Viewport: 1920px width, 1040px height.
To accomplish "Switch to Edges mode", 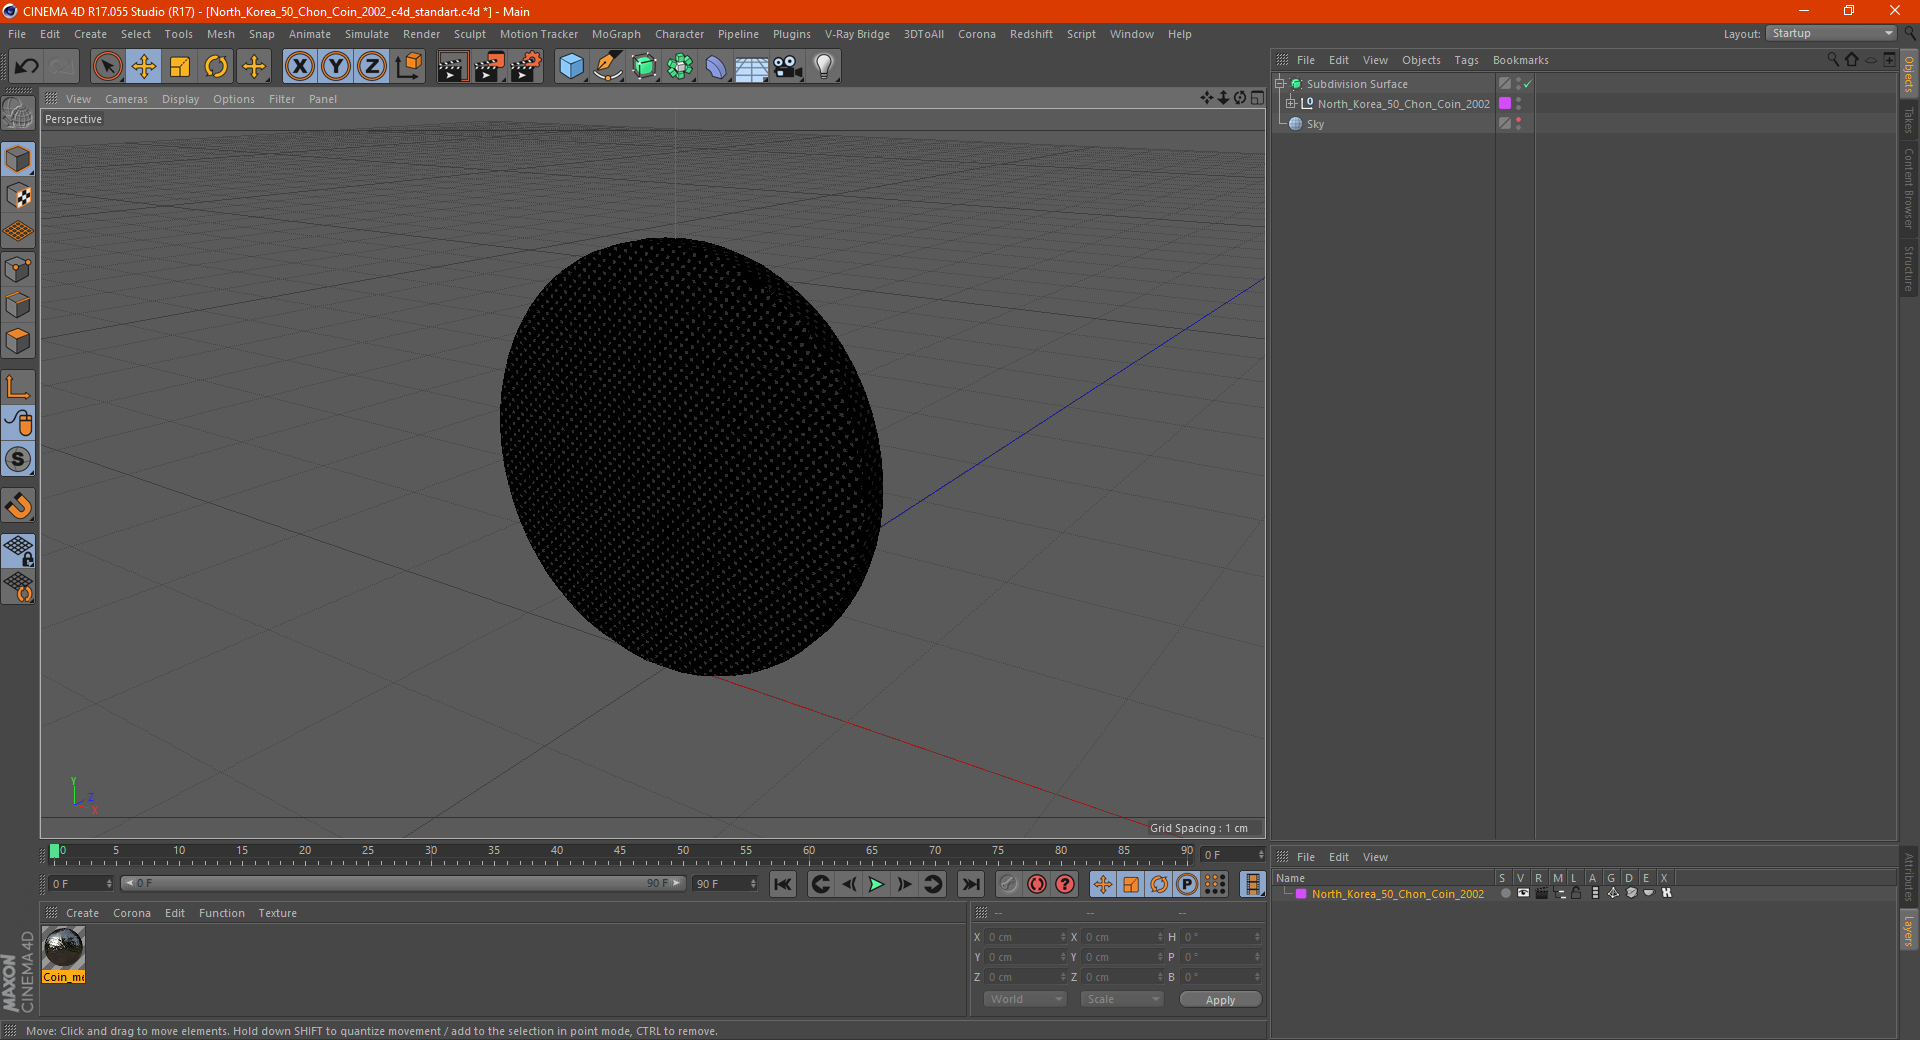I will click(x=18, y=305).
